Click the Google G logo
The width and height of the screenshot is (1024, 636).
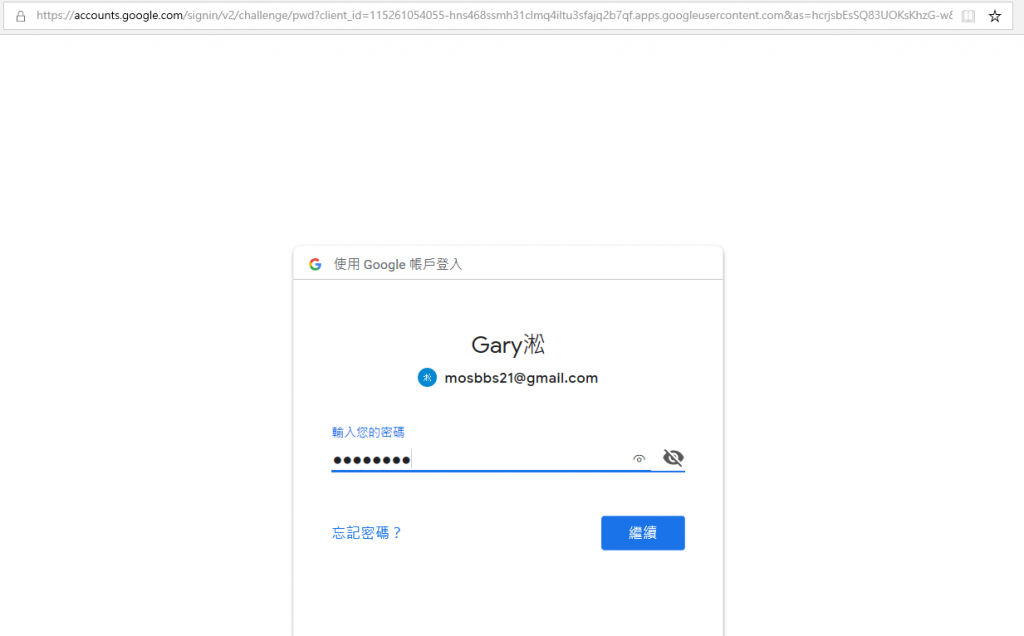point(315,264)
